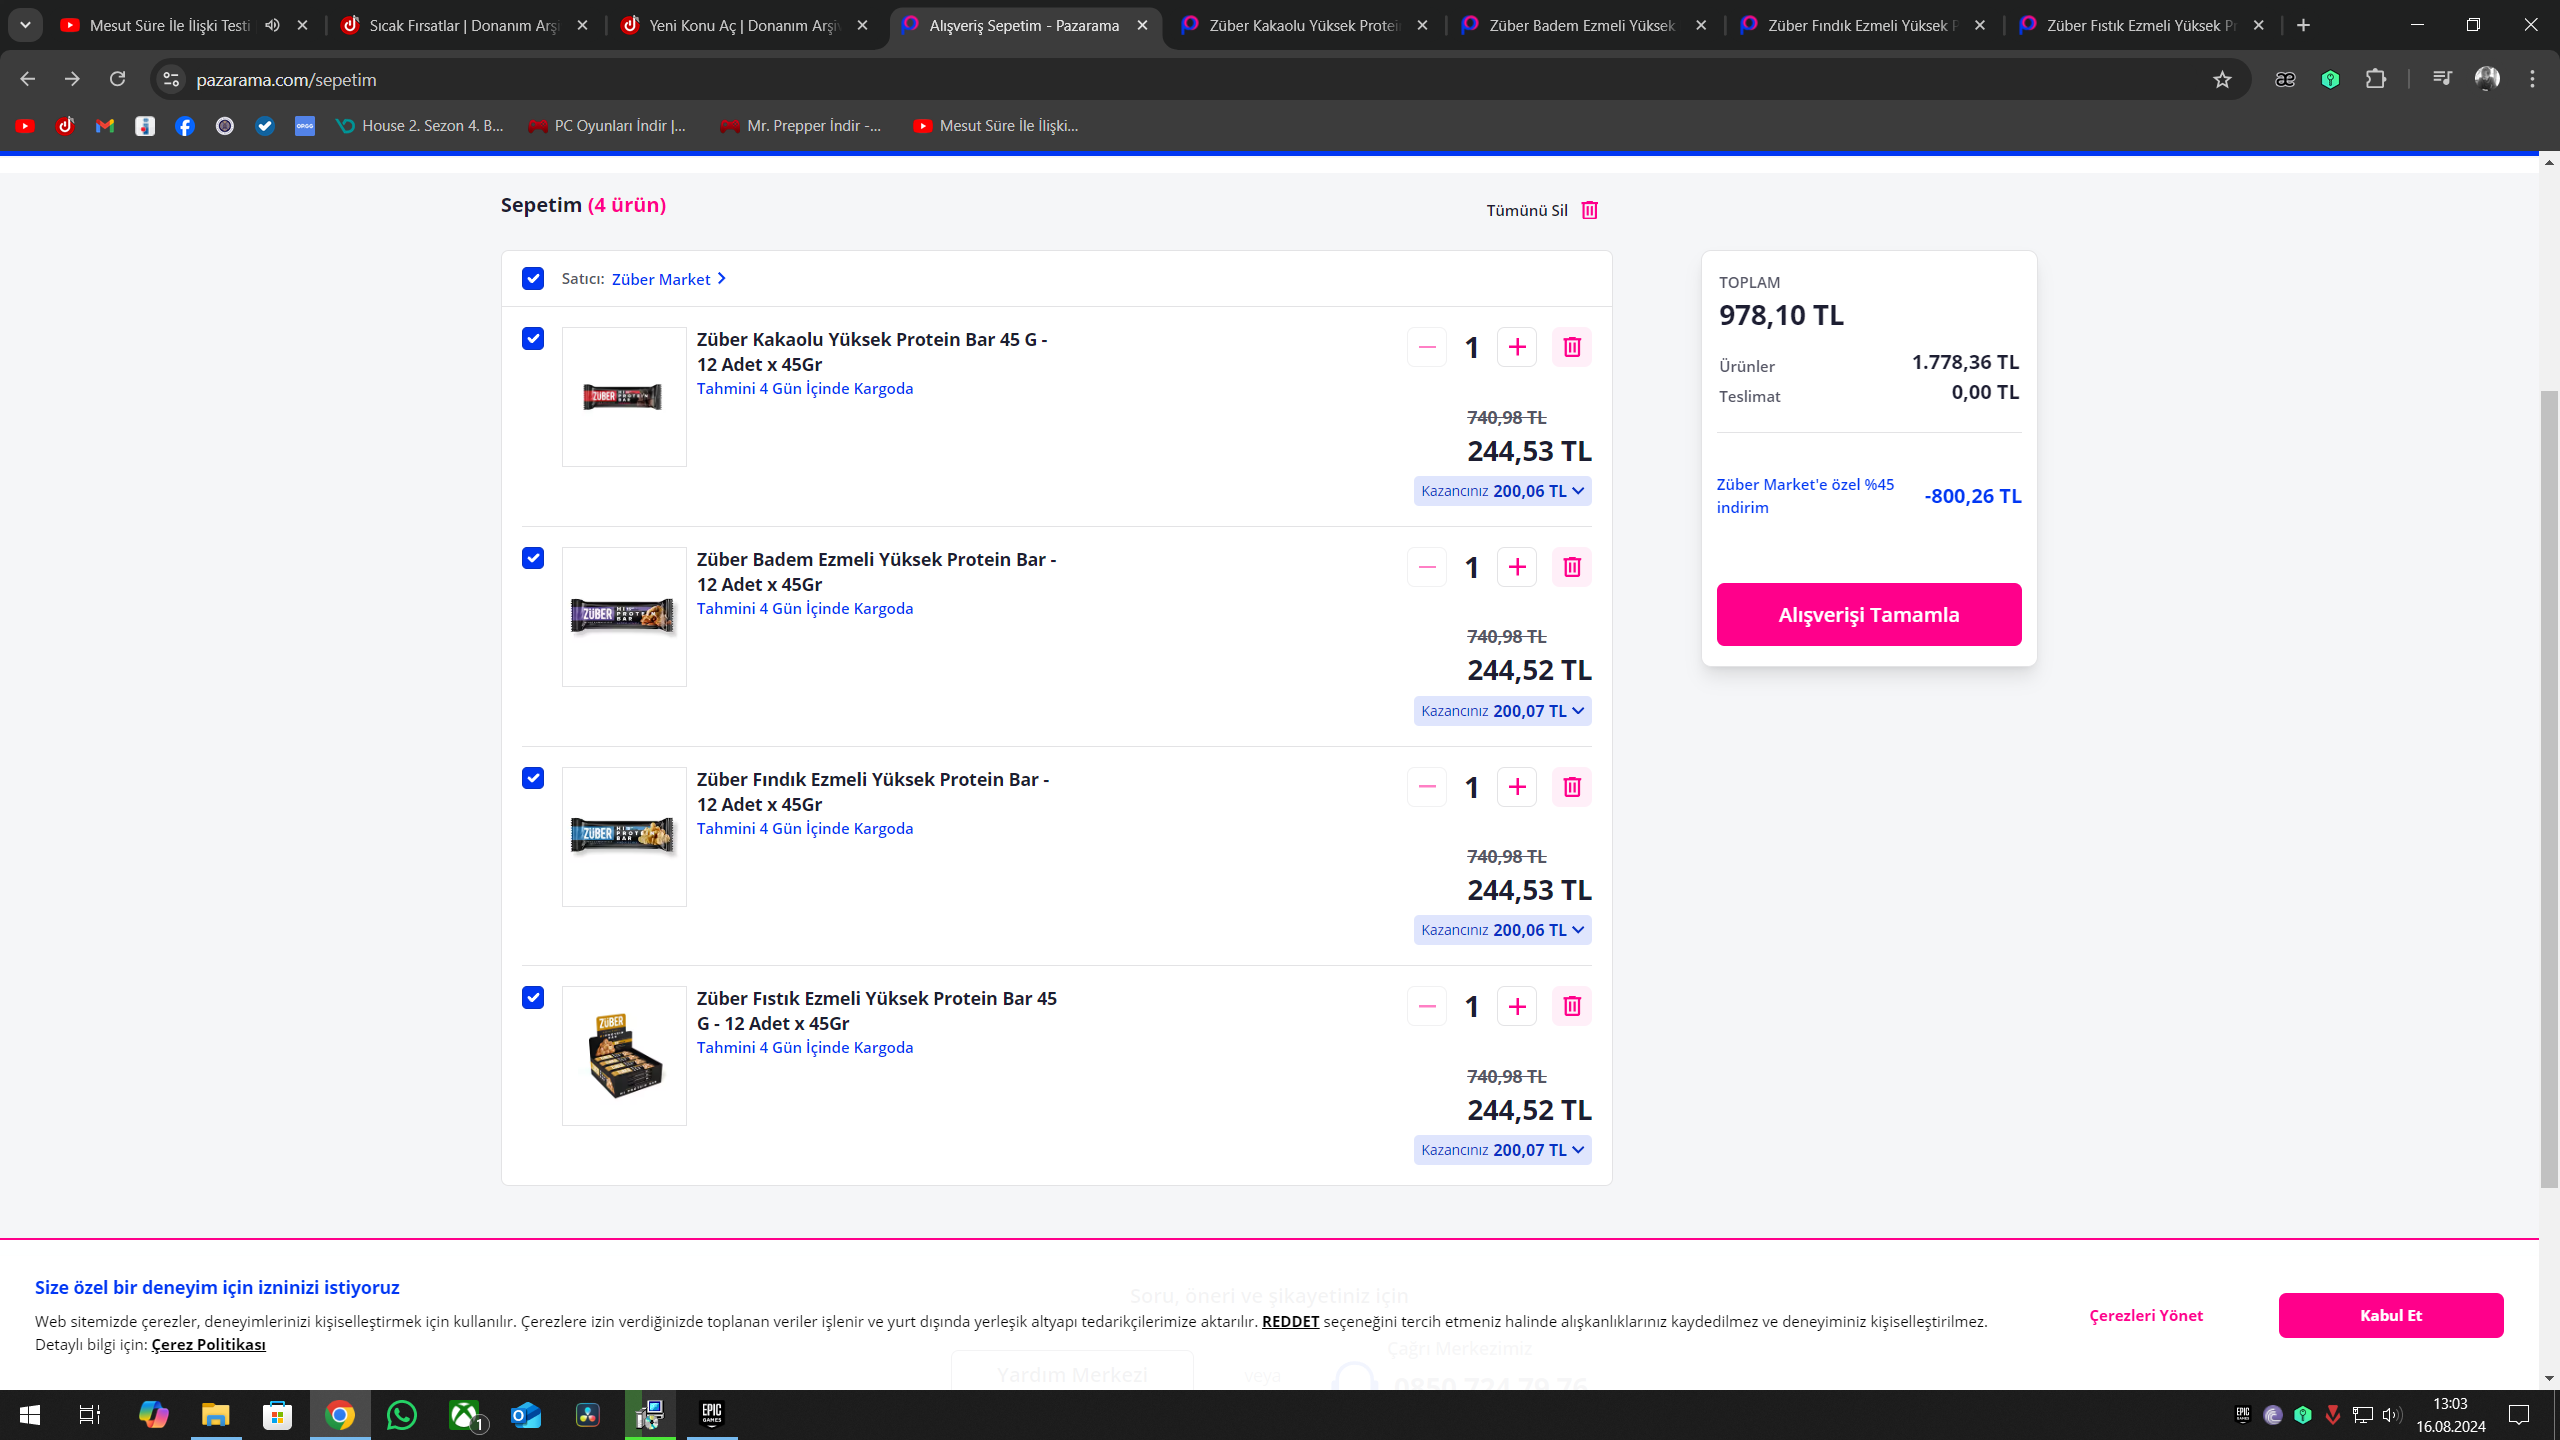Click the REDDET cookie link

pyautogui.click(x=1290, y=1321)
